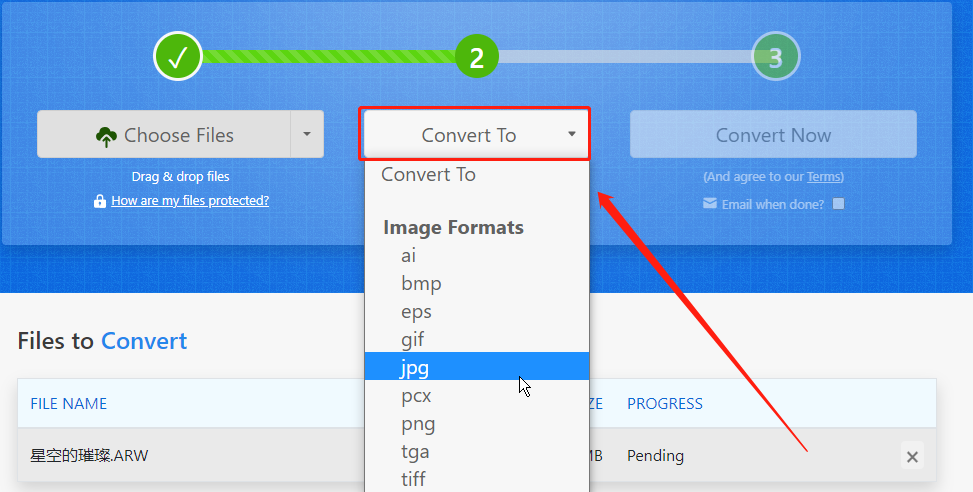Select png from the format list

[x=477, y=424]
